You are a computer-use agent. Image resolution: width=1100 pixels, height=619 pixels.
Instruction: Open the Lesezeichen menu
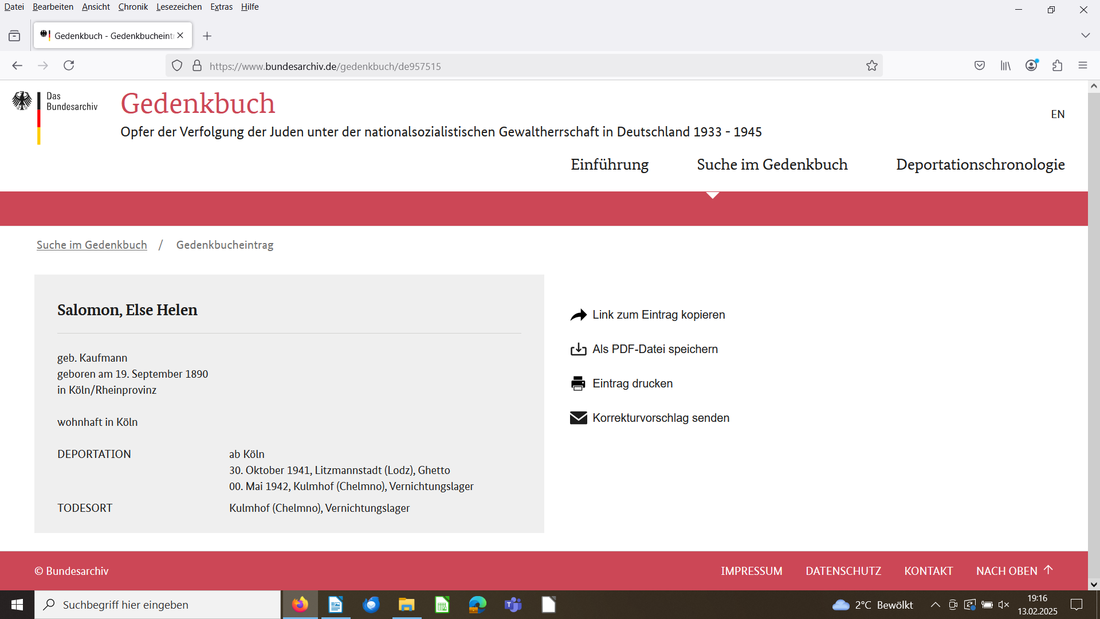pyautogui.click(x=179, y=7)
